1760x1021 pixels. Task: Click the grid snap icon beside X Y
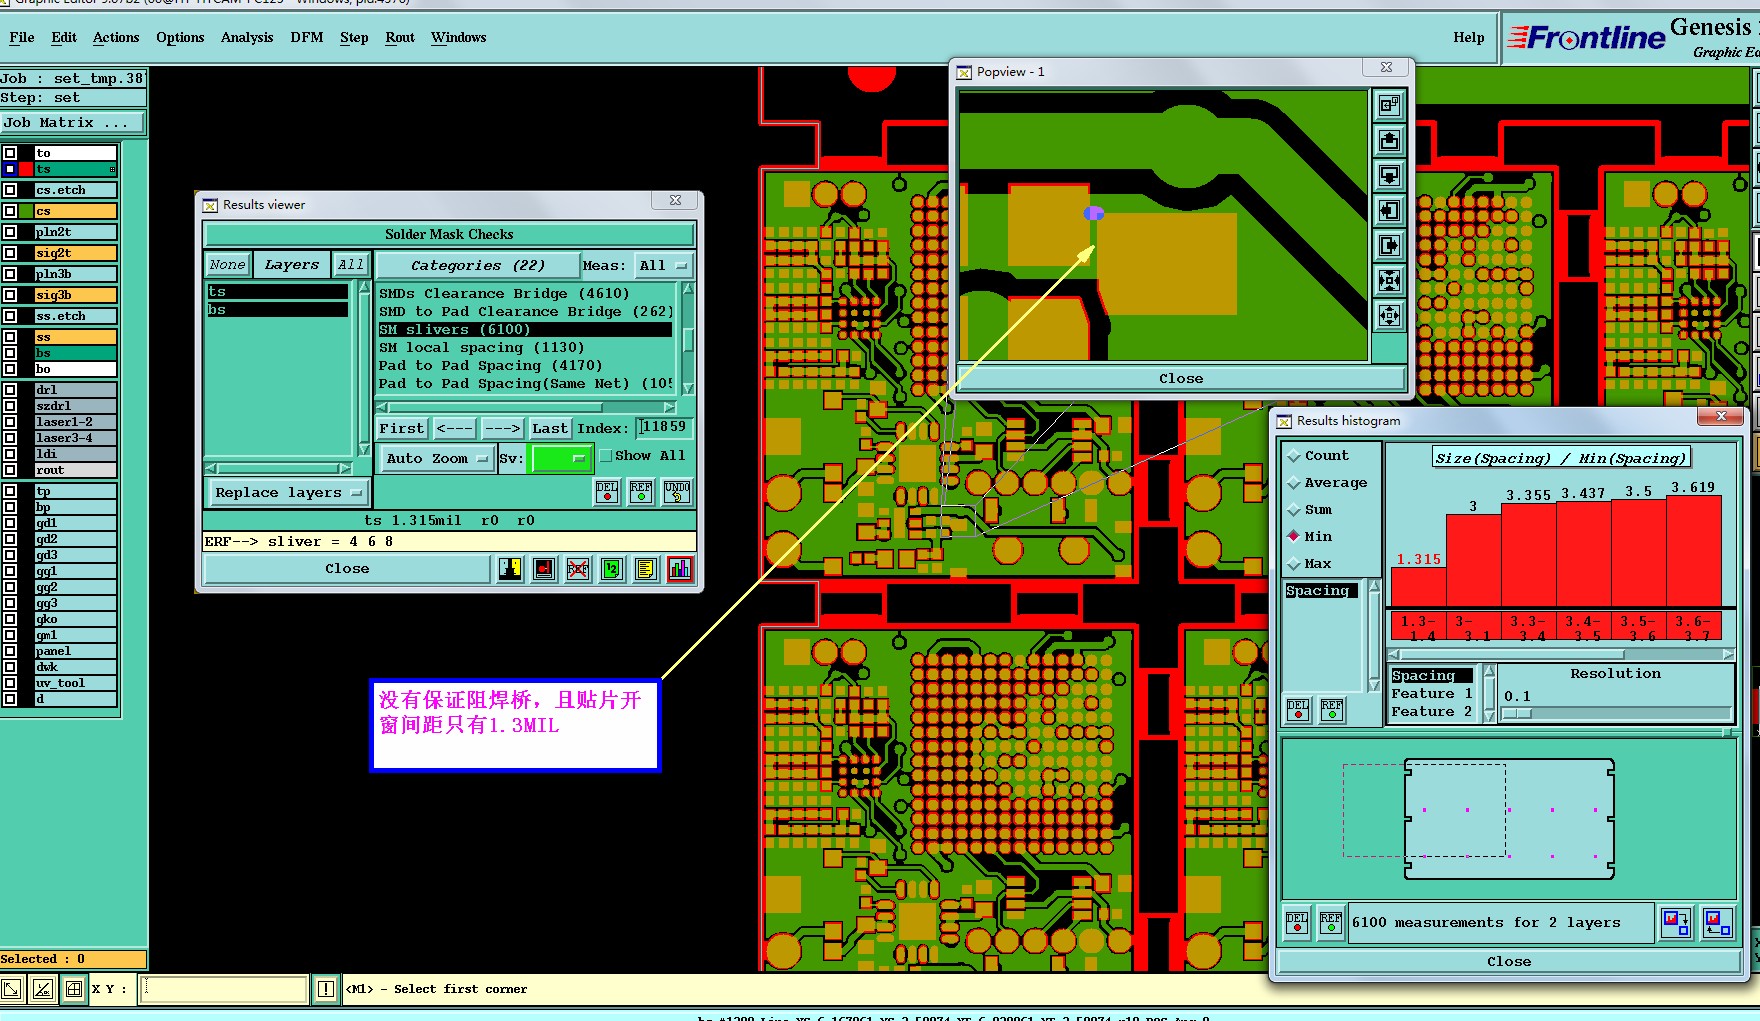(x=74, y=989)
